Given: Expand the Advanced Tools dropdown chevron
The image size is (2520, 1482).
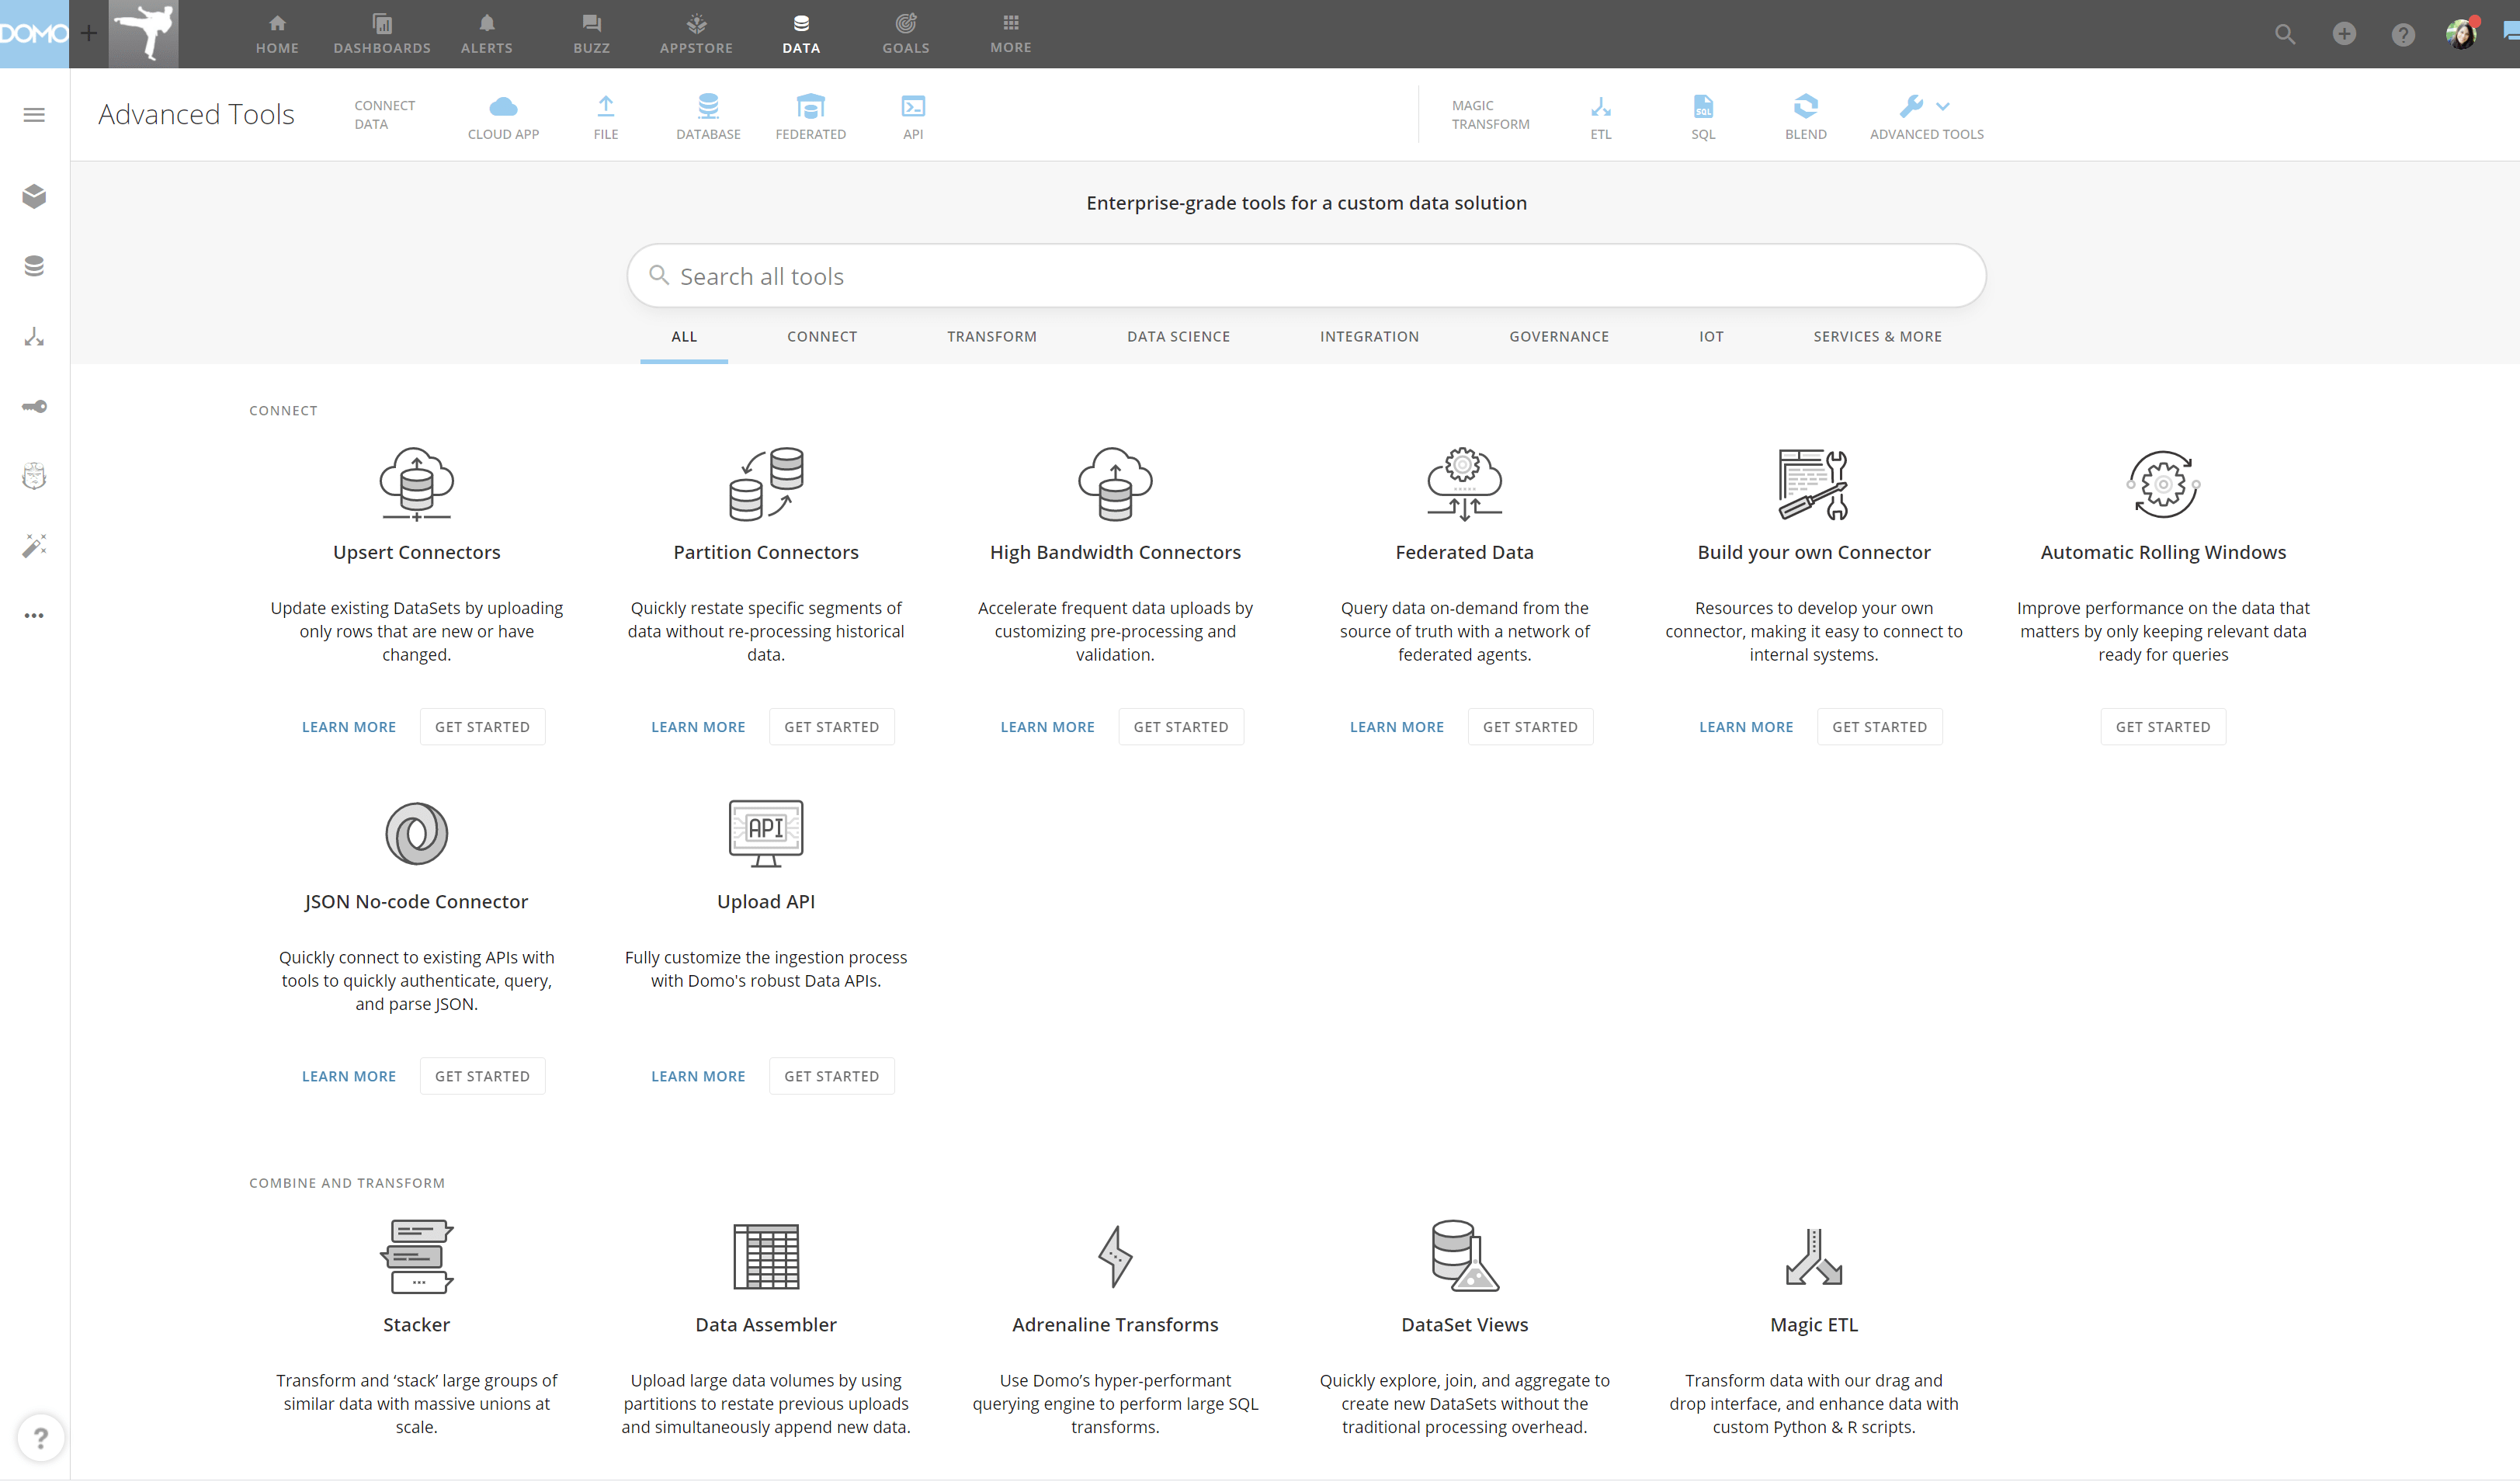Looking at the screenshot, I should [x=1942, y=106].
